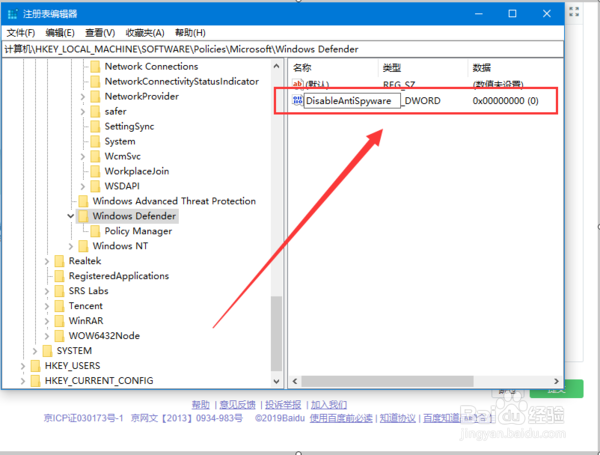Screen dimensions: 600x455
Task: Click the values pane horizontal scrollbar thumb
Action: [387, 381]
